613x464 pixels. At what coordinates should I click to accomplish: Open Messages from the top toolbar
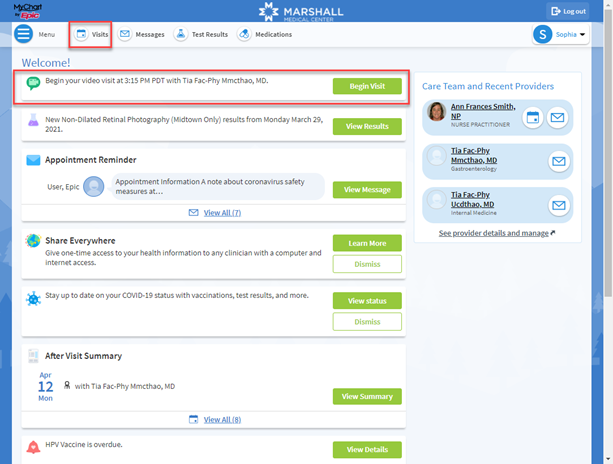(141, 34)
